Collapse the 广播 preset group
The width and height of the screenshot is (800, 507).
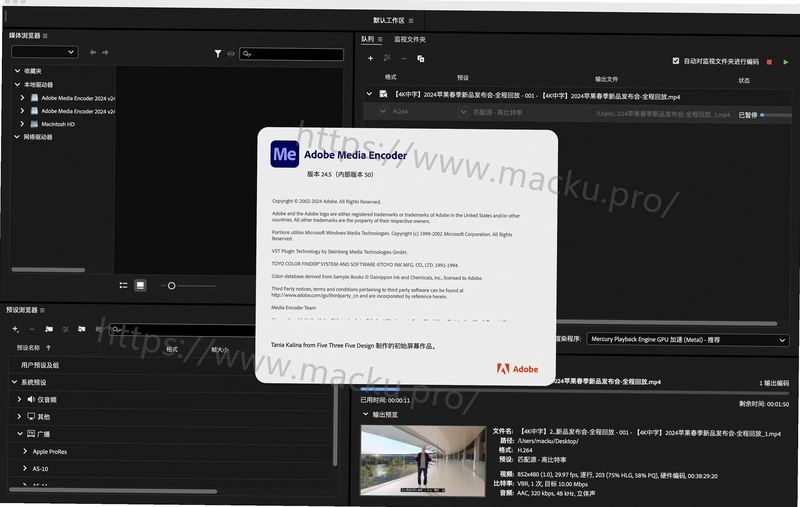19,434
